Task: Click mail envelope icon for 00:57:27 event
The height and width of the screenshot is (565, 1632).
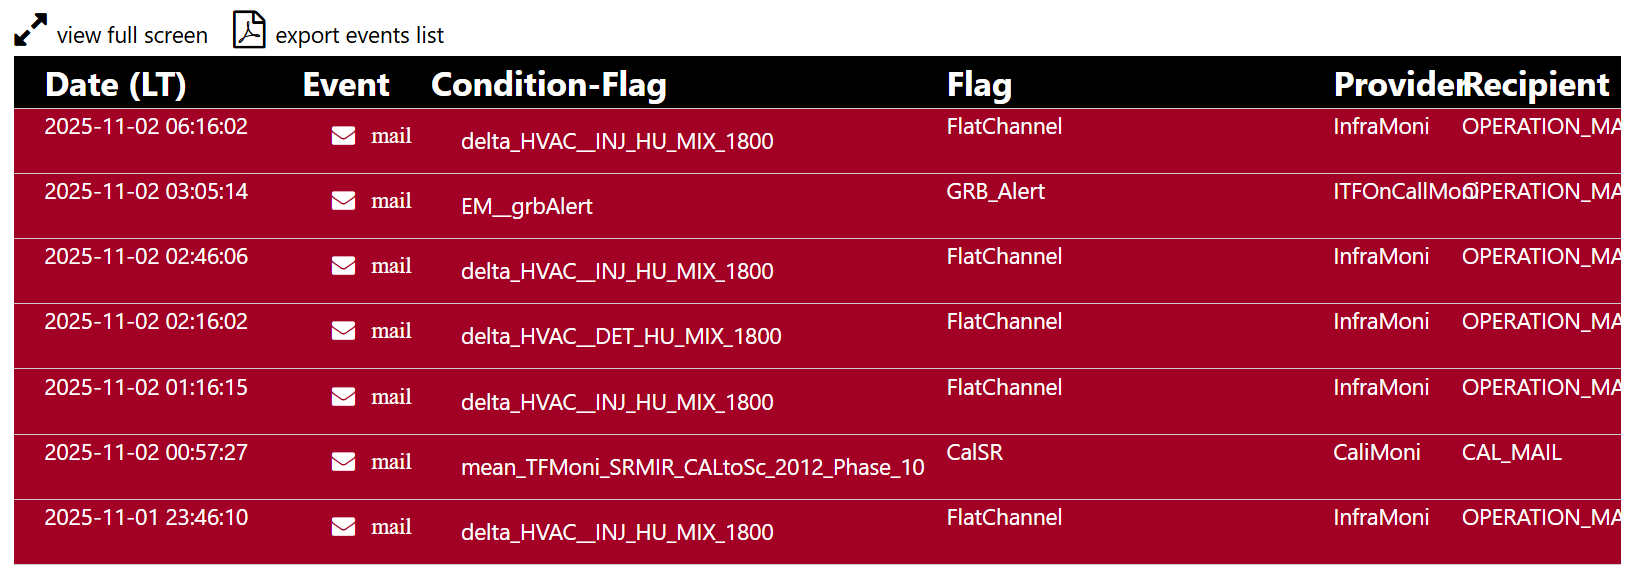Action: (343, 461)
